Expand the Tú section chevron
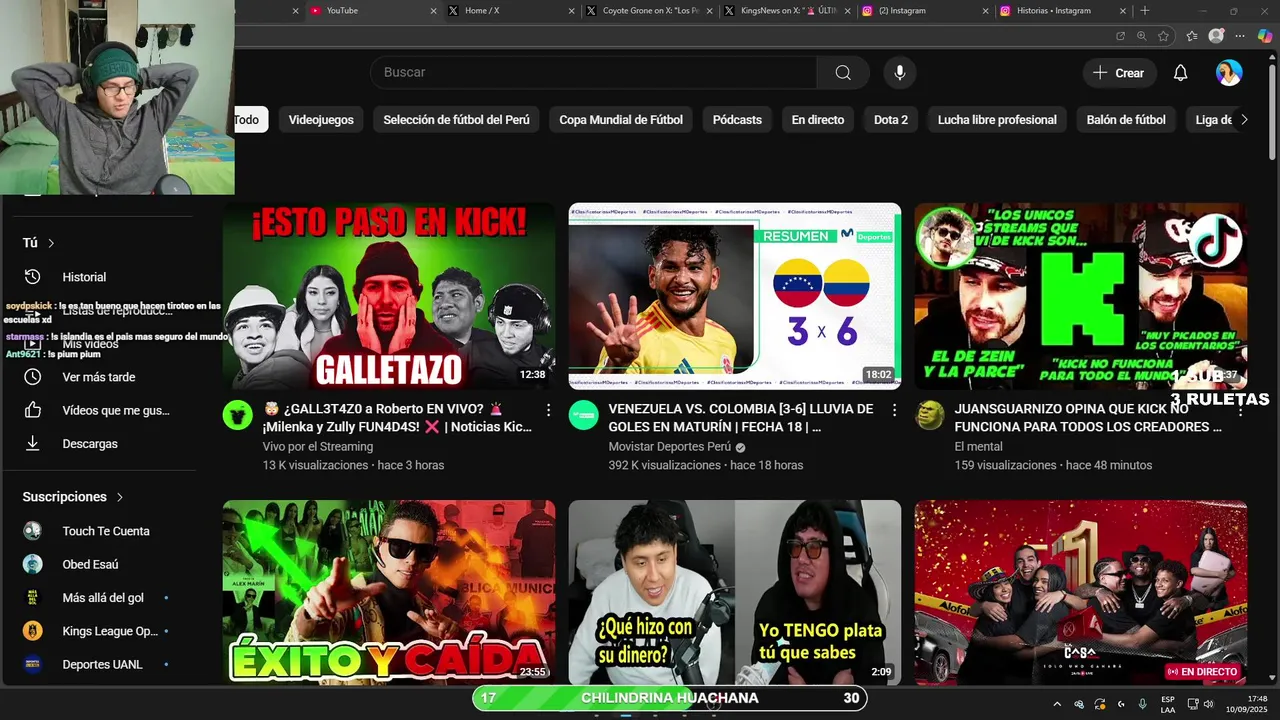 tap(51, 243)
